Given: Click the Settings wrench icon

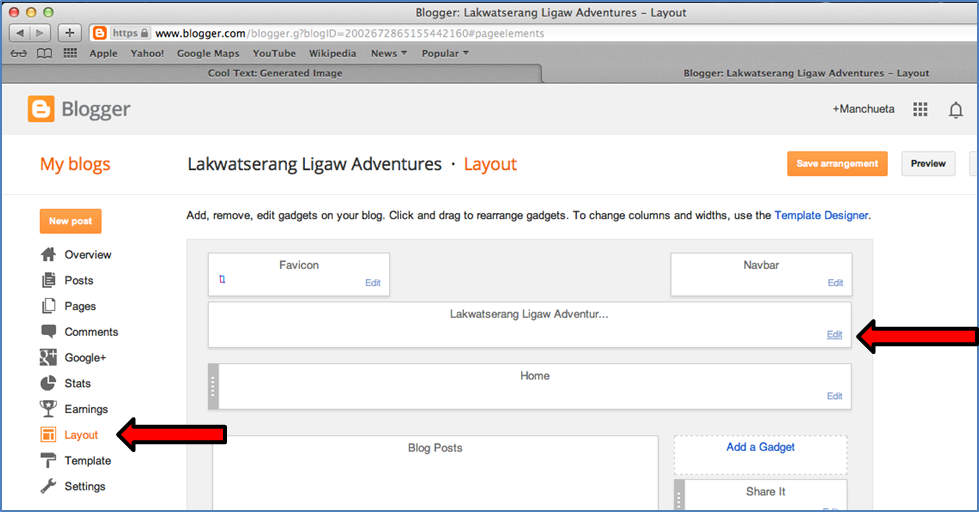Looking at the screenshot, I should [x=48, y=486].
